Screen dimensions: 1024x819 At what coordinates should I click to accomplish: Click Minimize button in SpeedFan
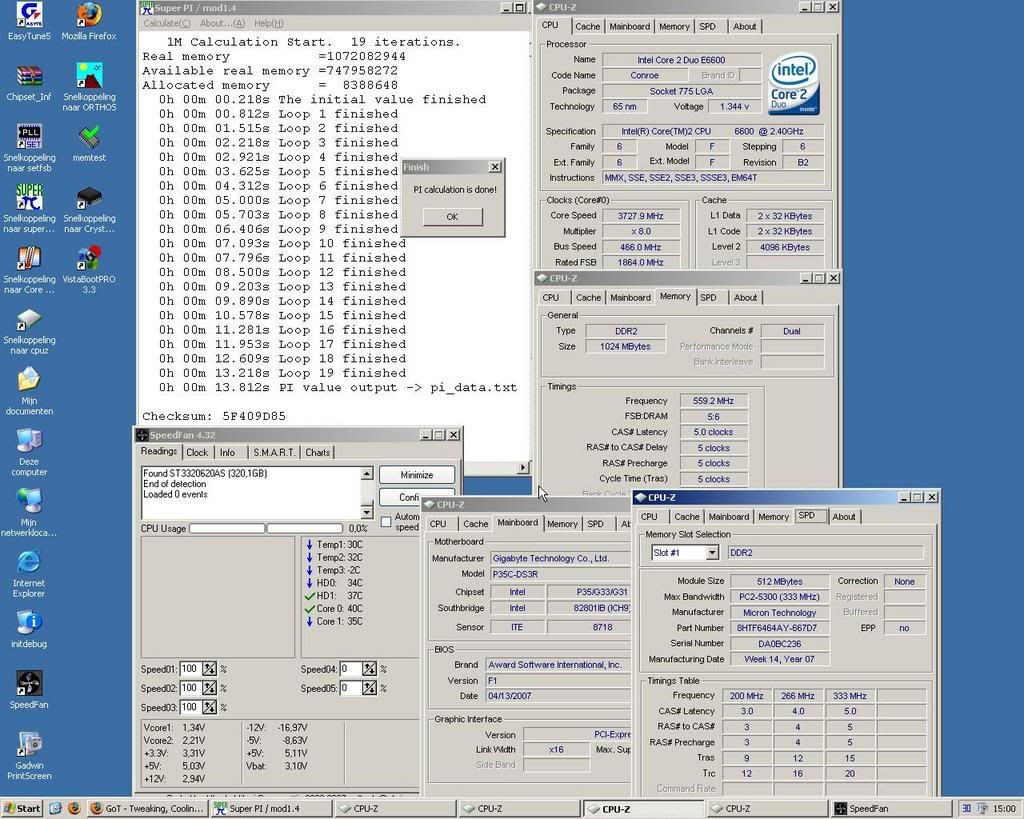417,475
